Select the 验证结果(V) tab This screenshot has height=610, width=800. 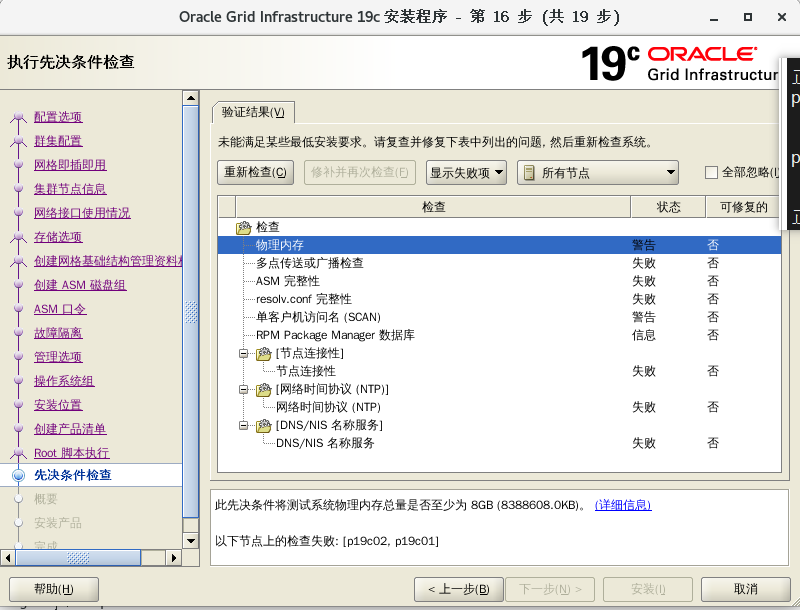(253, 112)
